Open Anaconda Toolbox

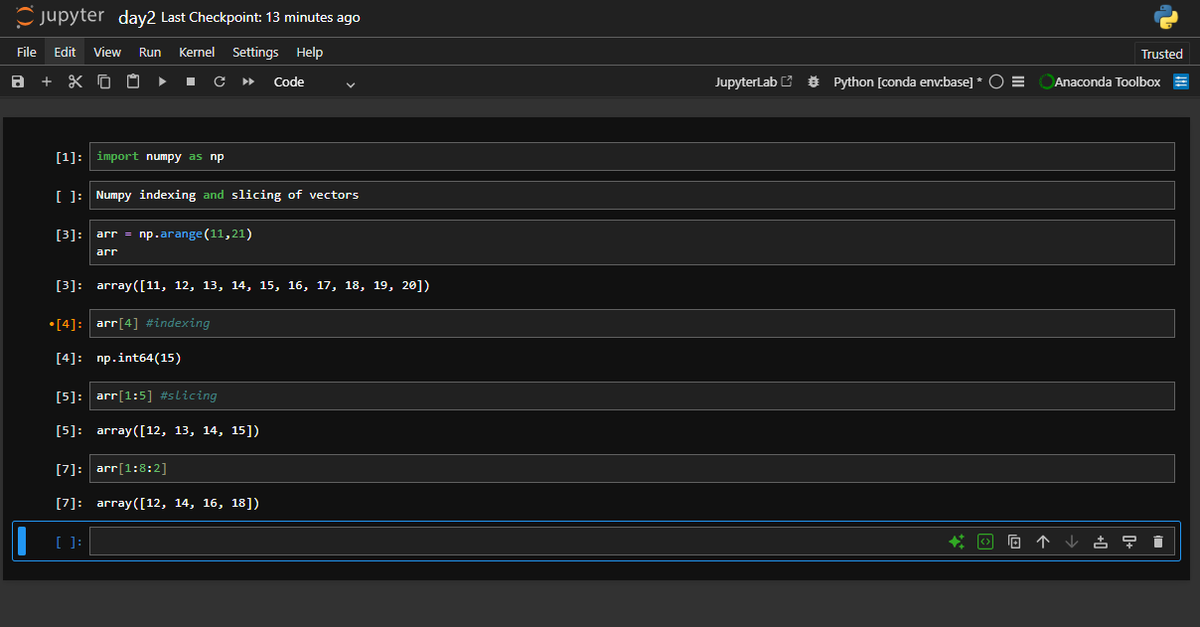point(1100,82)
